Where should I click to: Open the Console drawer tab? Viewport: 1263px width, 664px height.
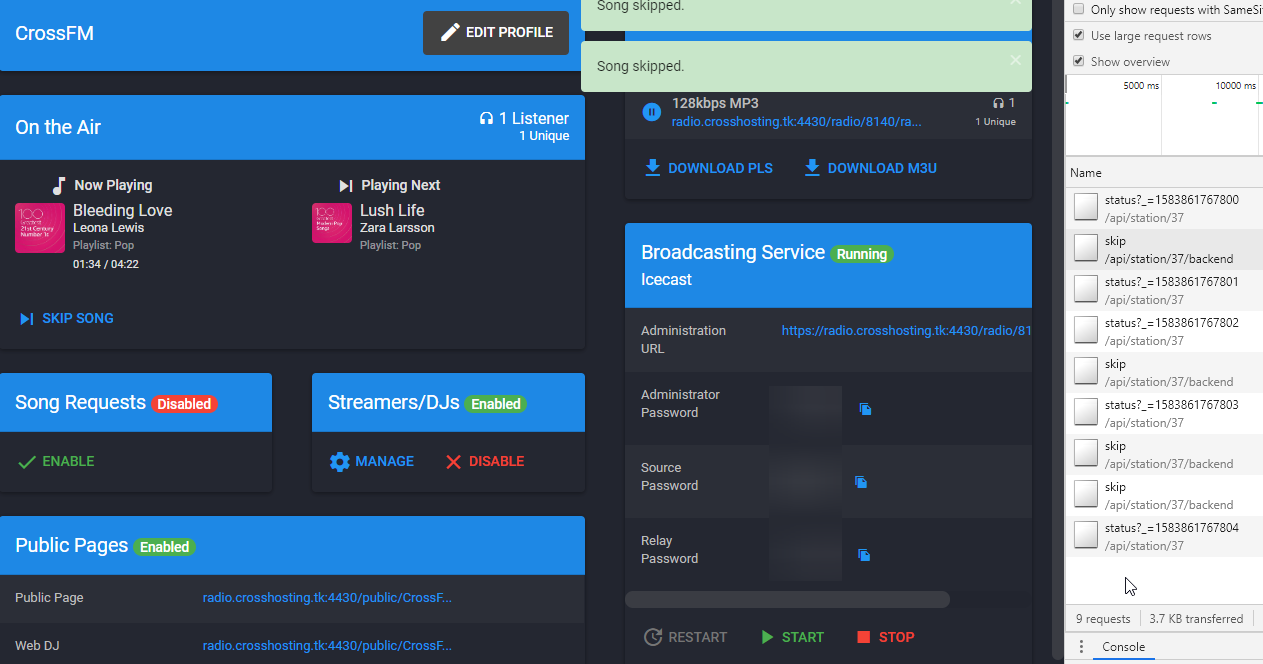click(1123, 647)
